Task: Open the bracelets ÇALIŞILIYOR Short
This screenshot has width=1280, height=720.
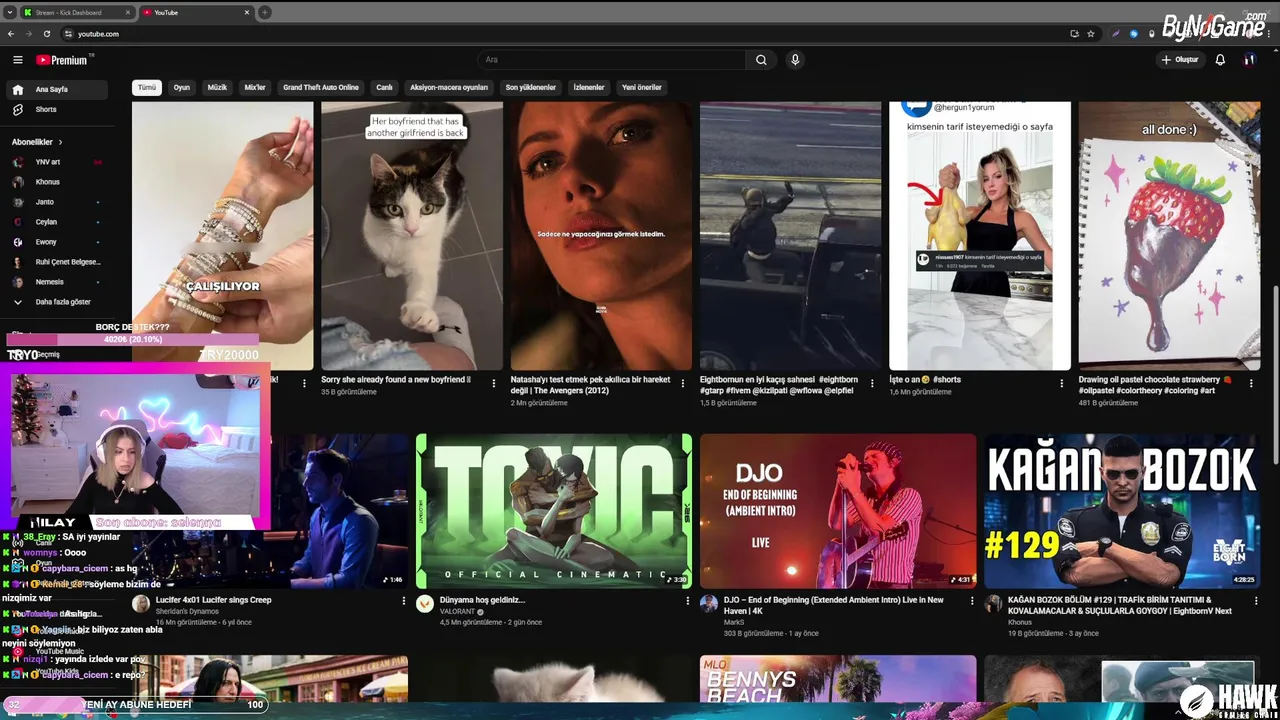Action: pyautogui.click(x=223, y=236)
